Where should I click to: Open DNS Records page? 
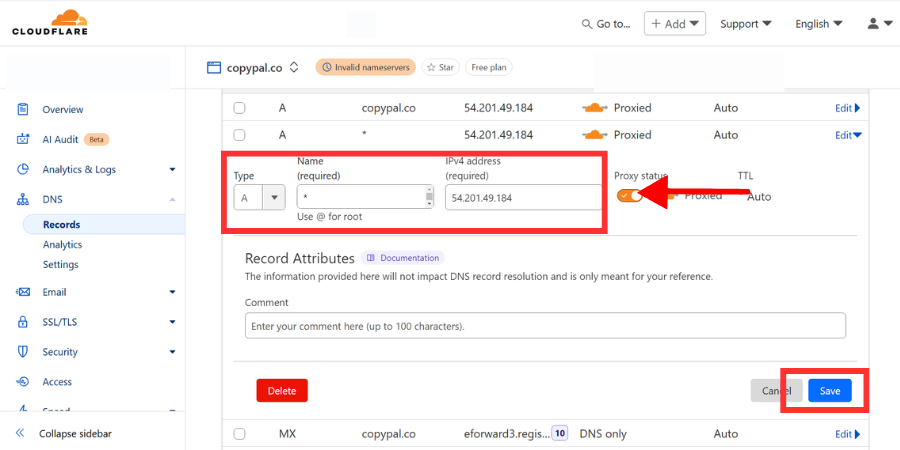point(61,224)
